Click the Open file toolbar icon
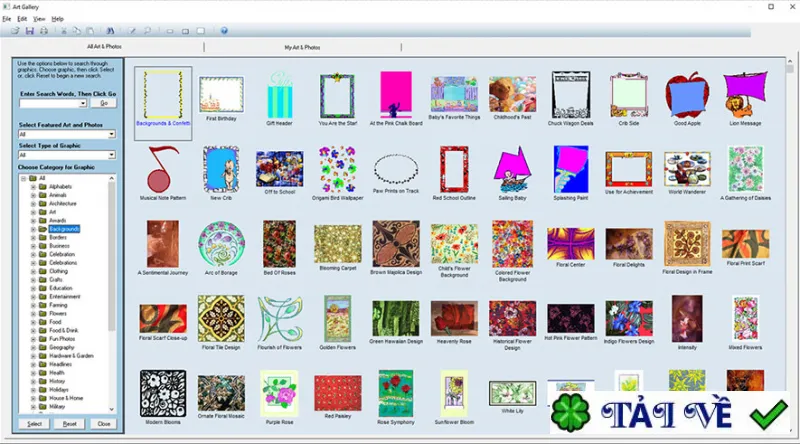Image resolution: width=800 pixels, height=444 pixels. pyautogui.click(x=15, y=31)
